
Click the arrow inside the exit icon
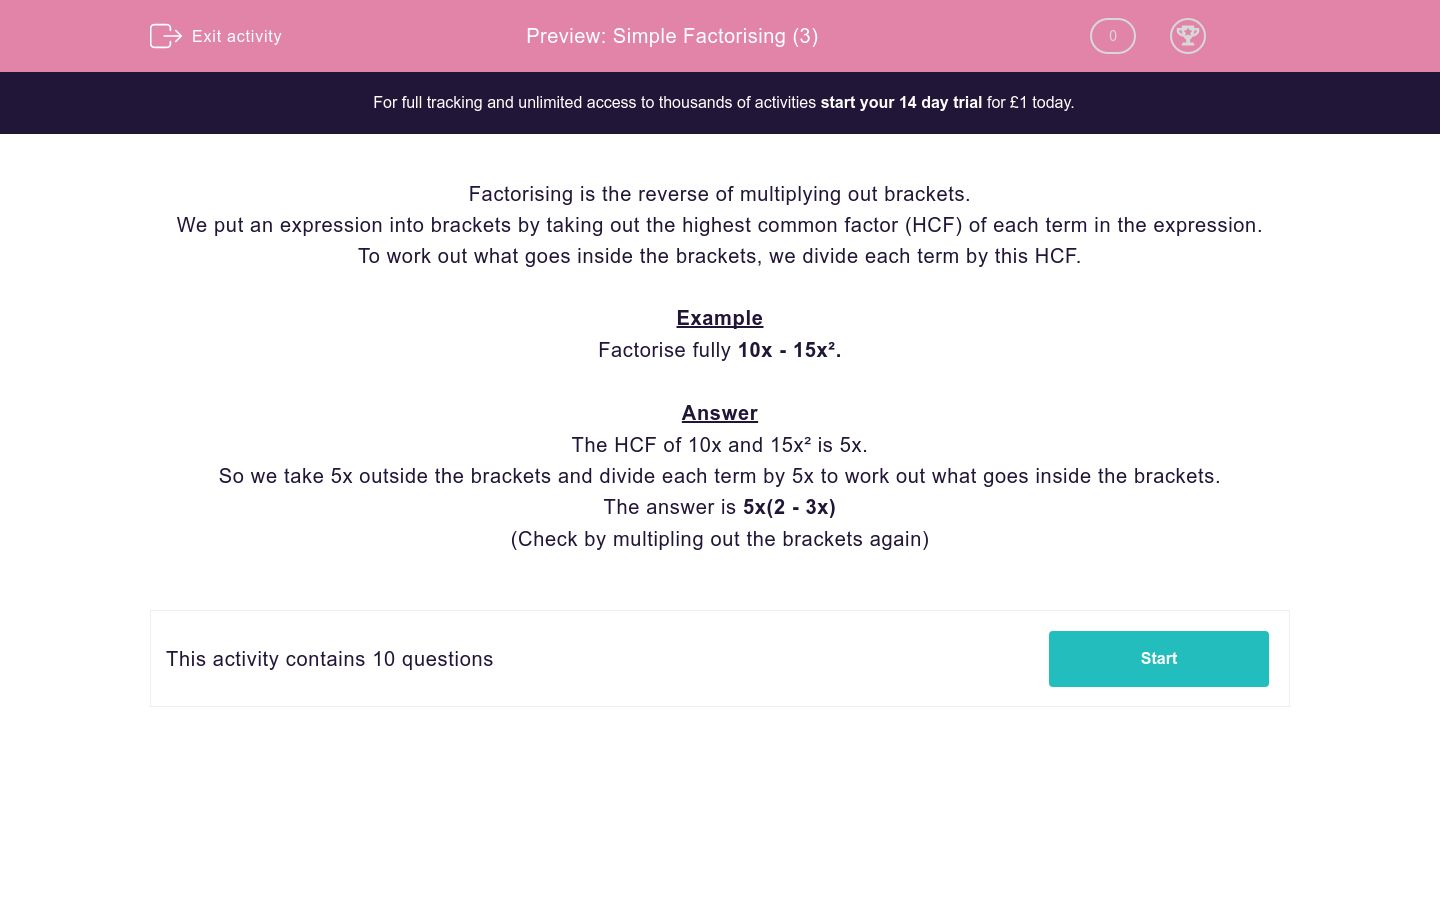click(x=172, y=36)
